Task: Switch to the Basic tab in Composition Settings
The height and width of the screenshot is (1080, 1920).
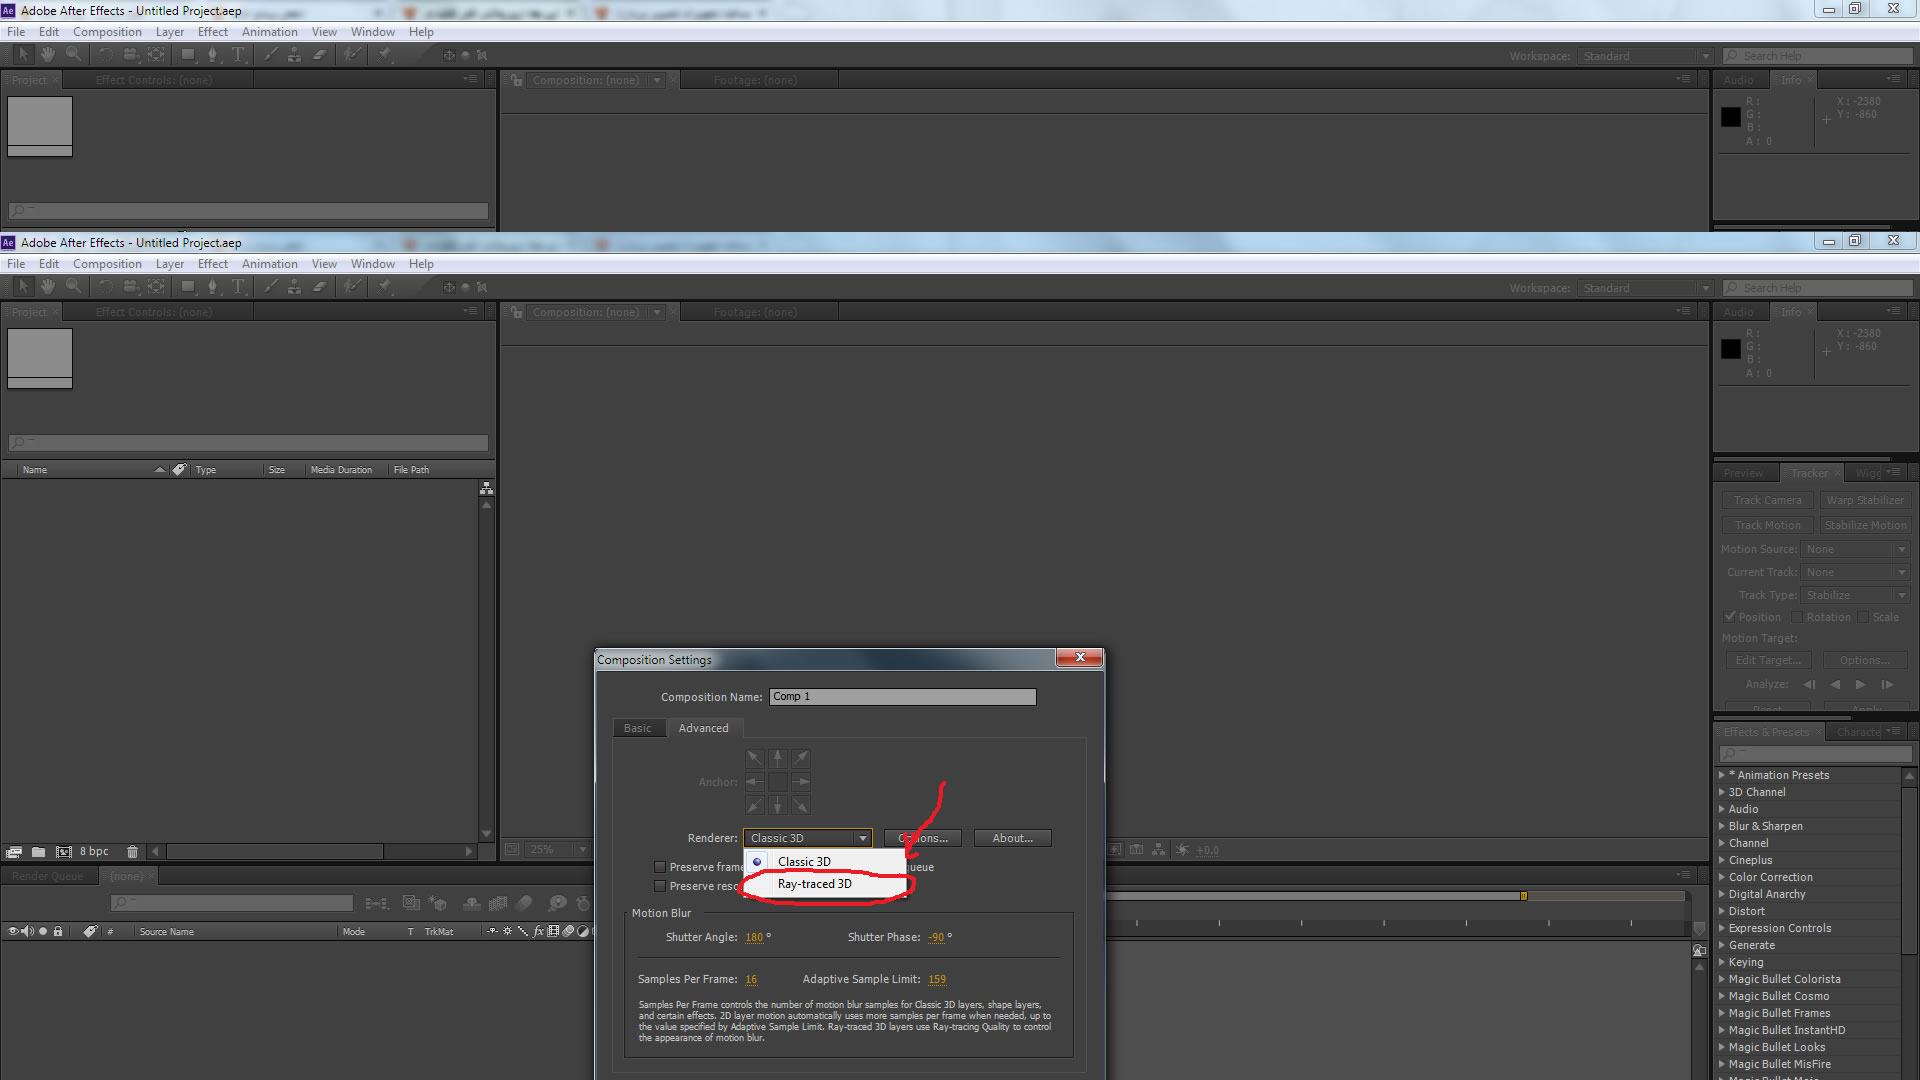Action: click(637, 728)
